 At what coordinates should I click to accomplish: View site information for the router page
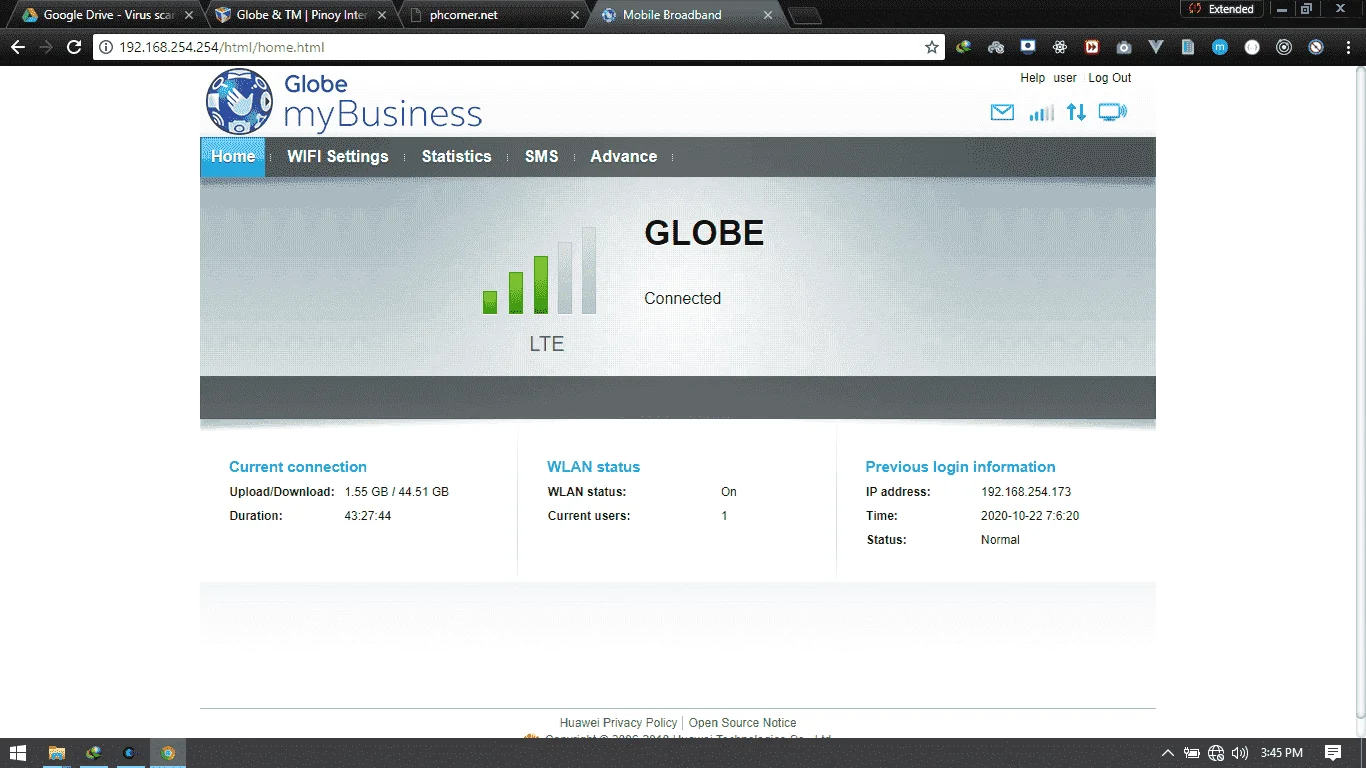pos(106,47)
